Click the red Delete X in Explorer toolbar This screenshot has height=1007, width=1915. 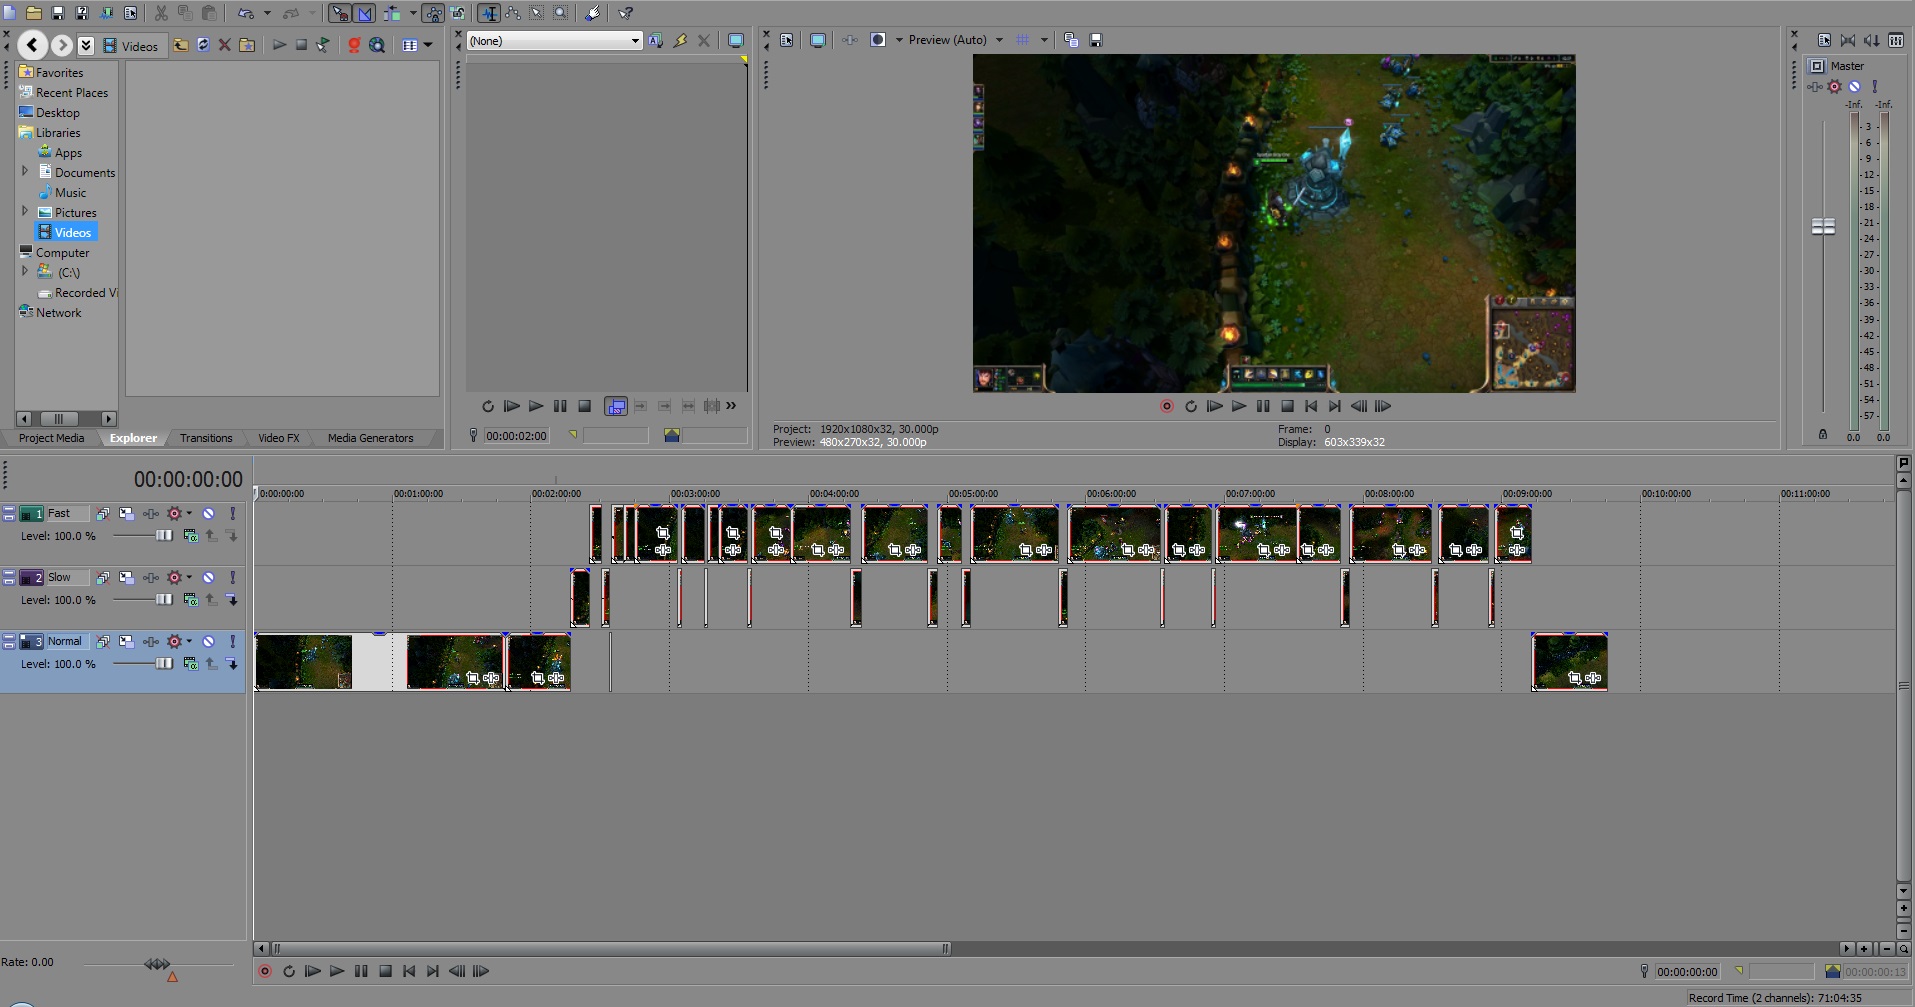coord(225,45)
